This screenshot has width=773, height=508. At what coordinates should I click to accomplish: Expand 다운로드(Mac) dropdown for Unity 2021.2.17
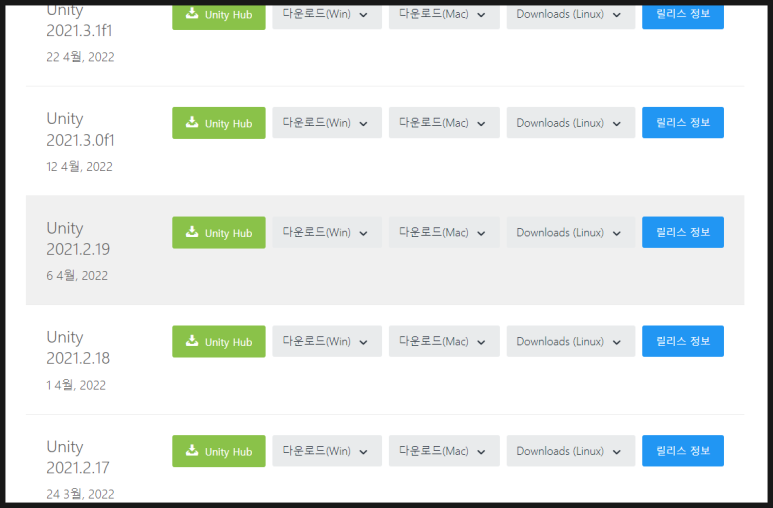coord(444,450)
